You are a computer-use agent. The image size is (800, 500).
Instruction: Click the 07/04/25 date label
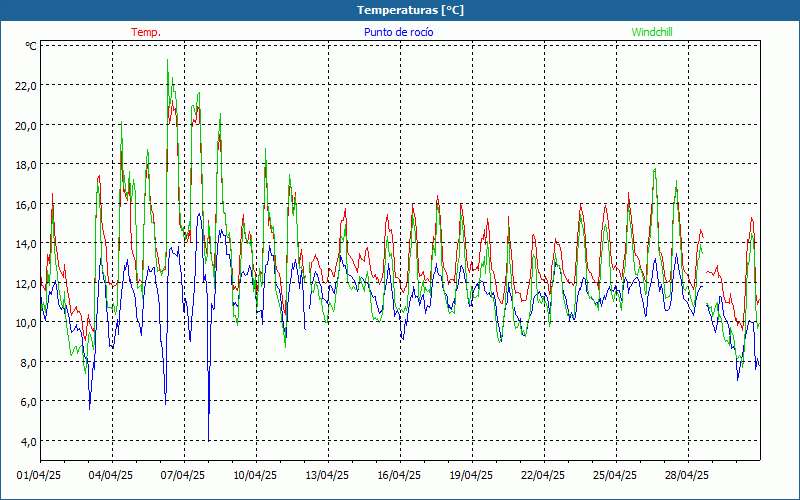click(183, 476)
